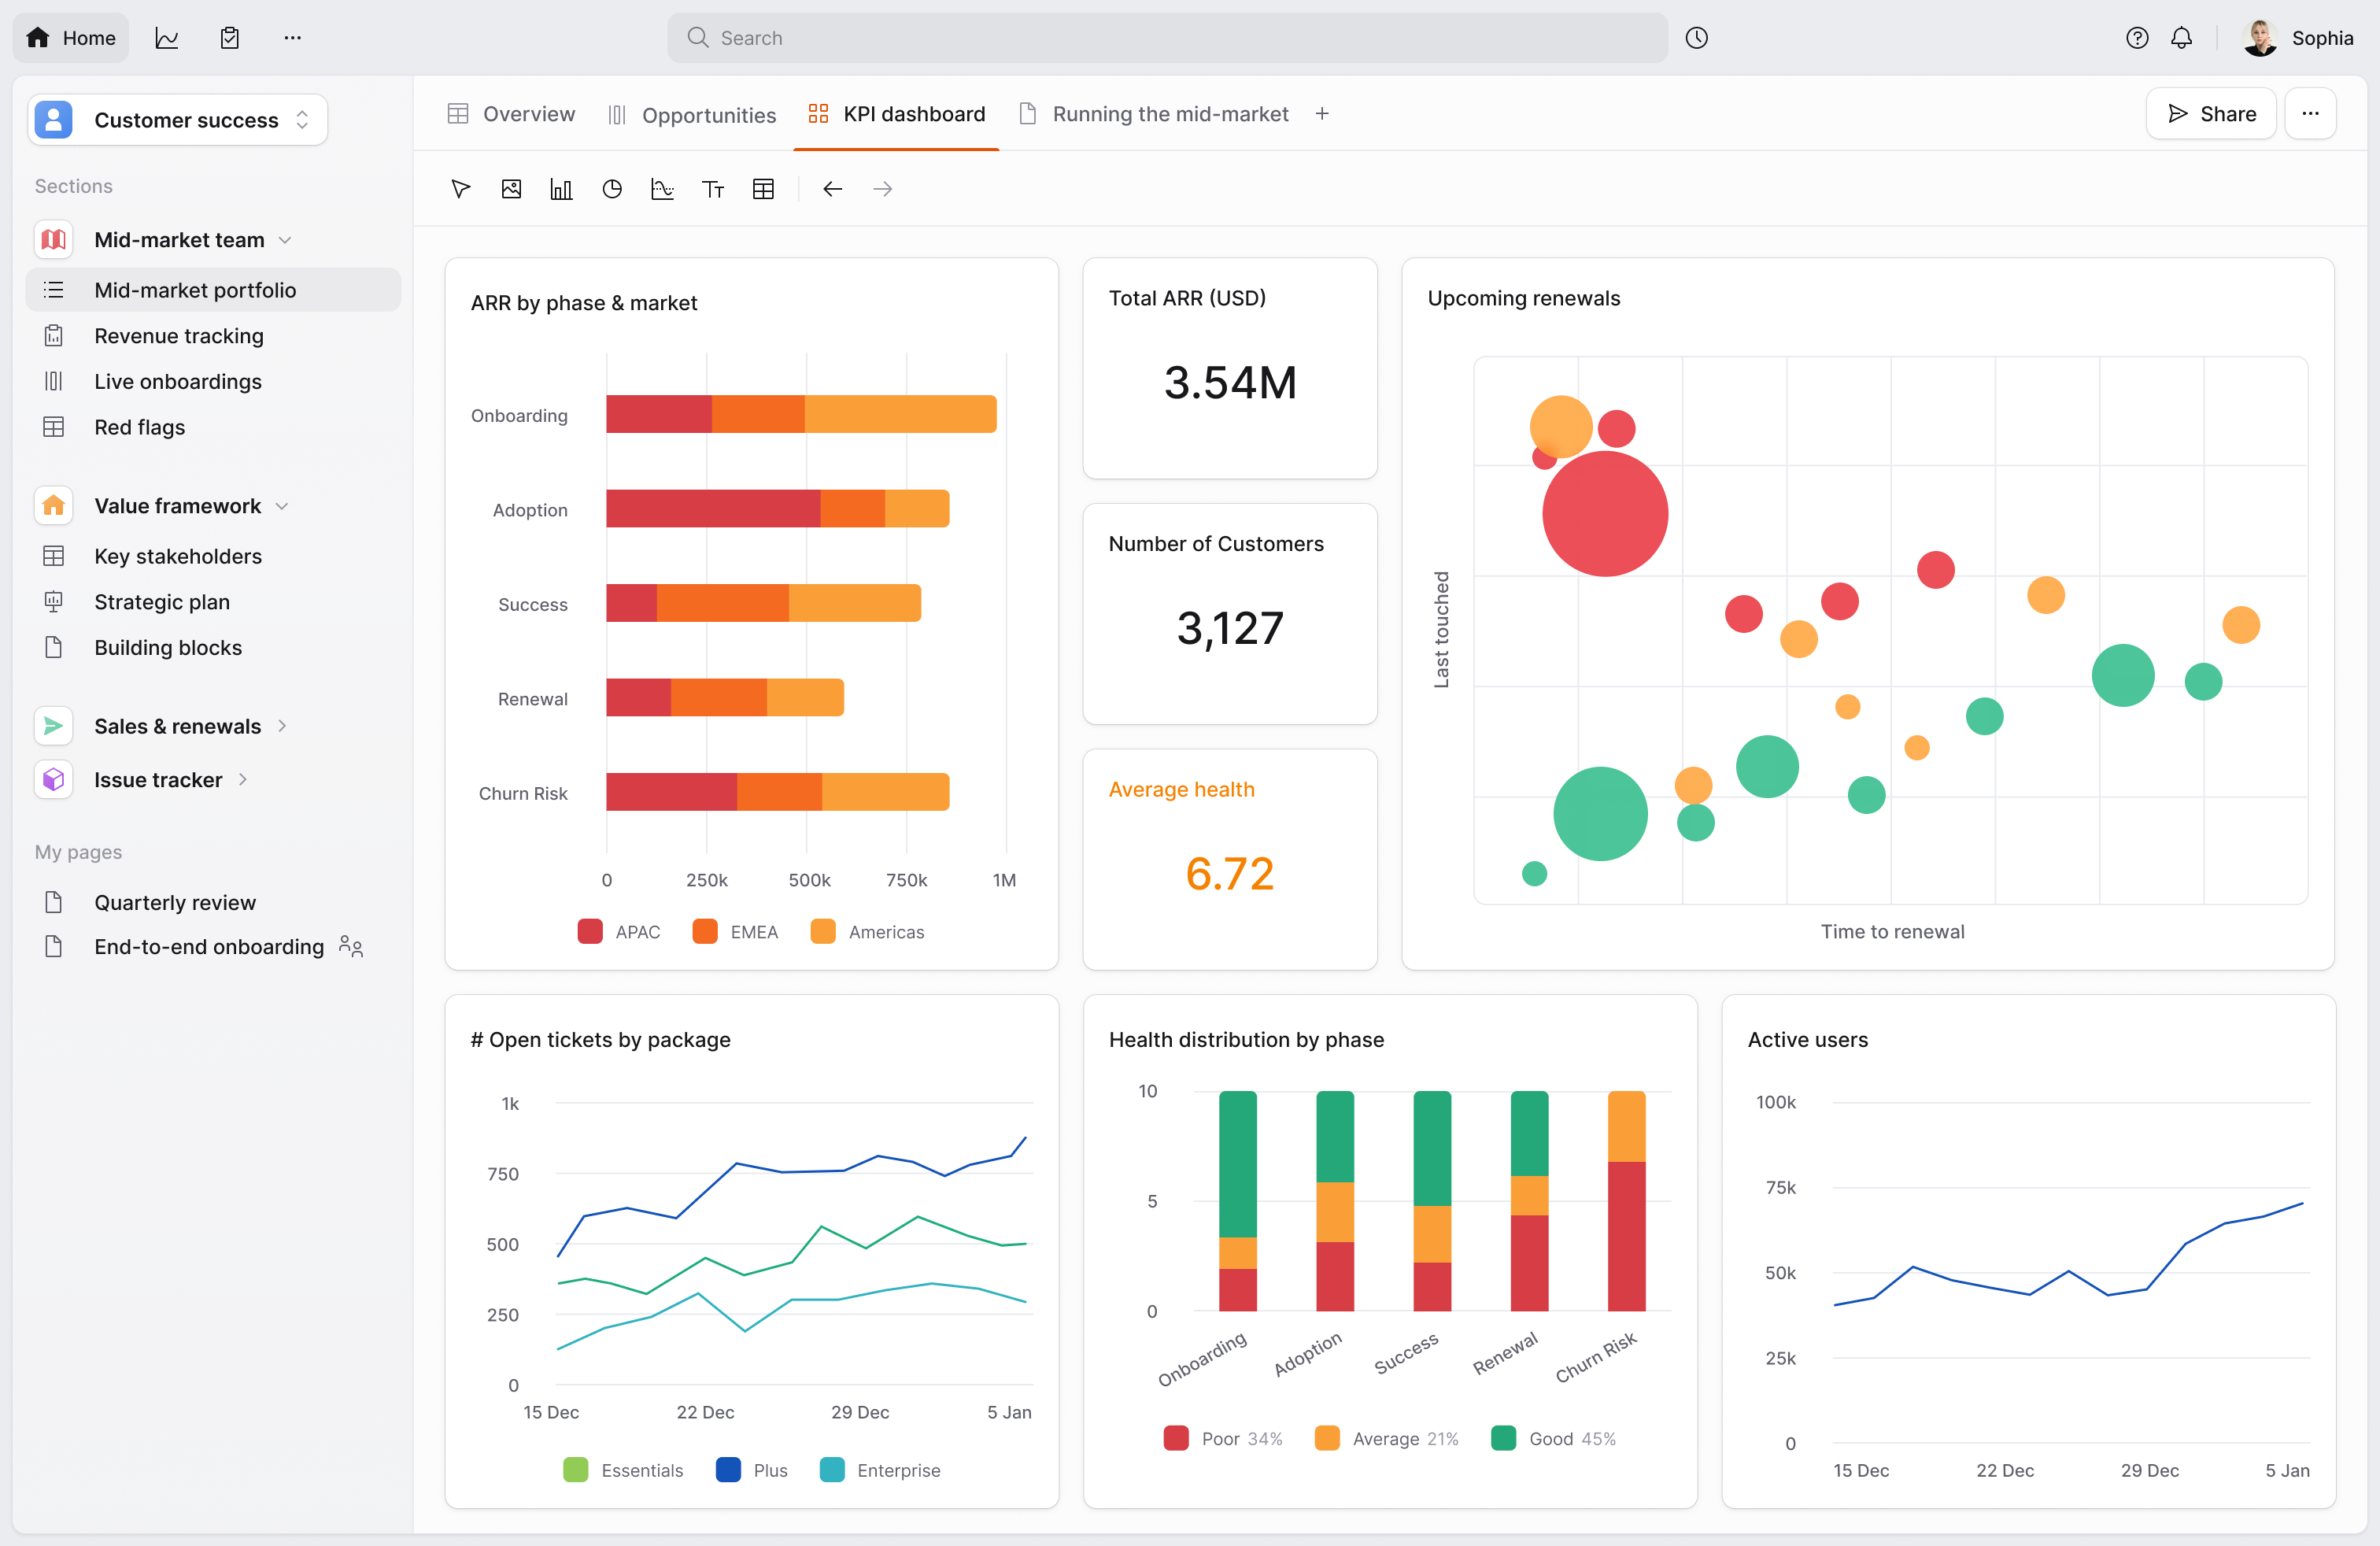Screen dimensions: 2380x1546
Task: Open the Quarterly review page
Action: point(175,902)
